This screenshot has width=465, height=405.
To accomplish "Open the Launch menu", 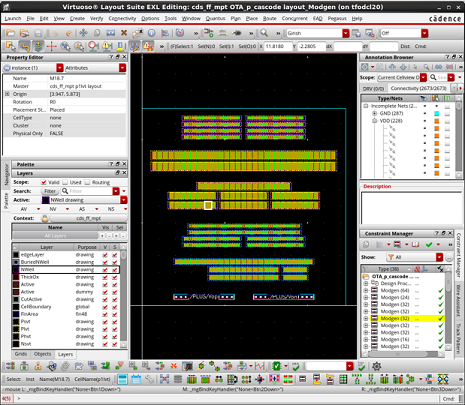I will (x=13, y=18).
